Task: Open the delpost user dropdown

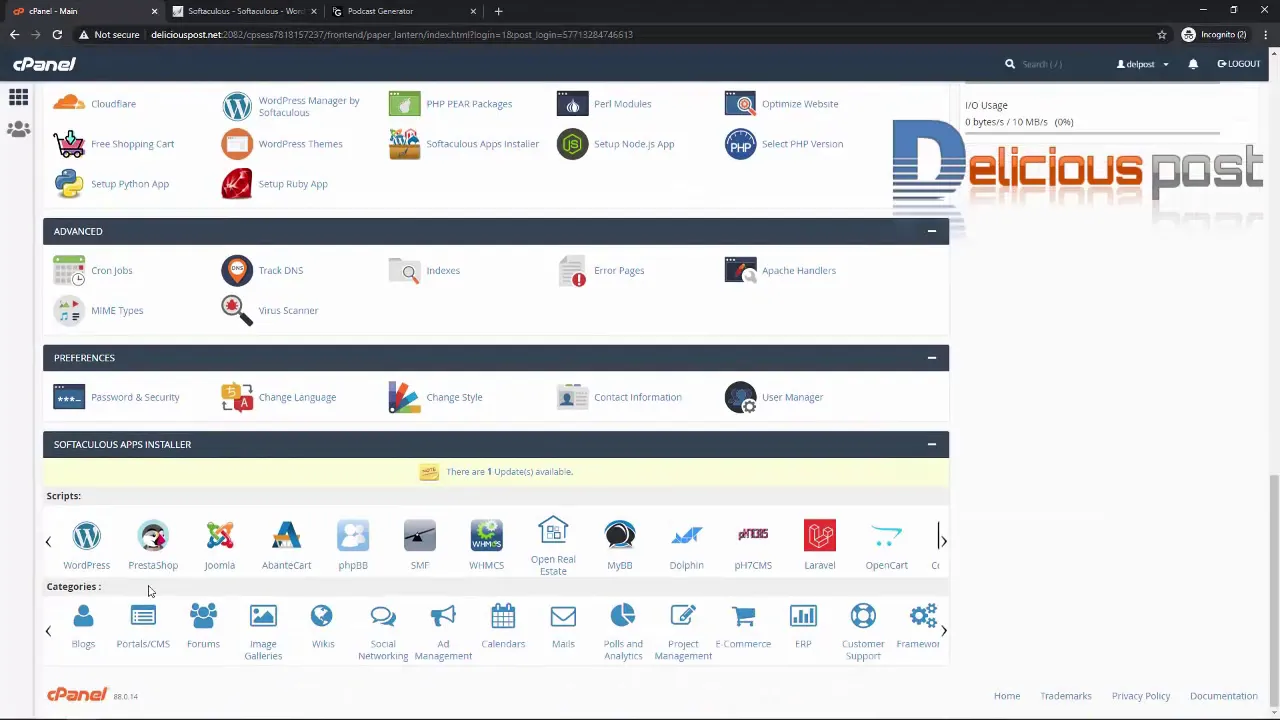Action: click(x=1143, y=64)
